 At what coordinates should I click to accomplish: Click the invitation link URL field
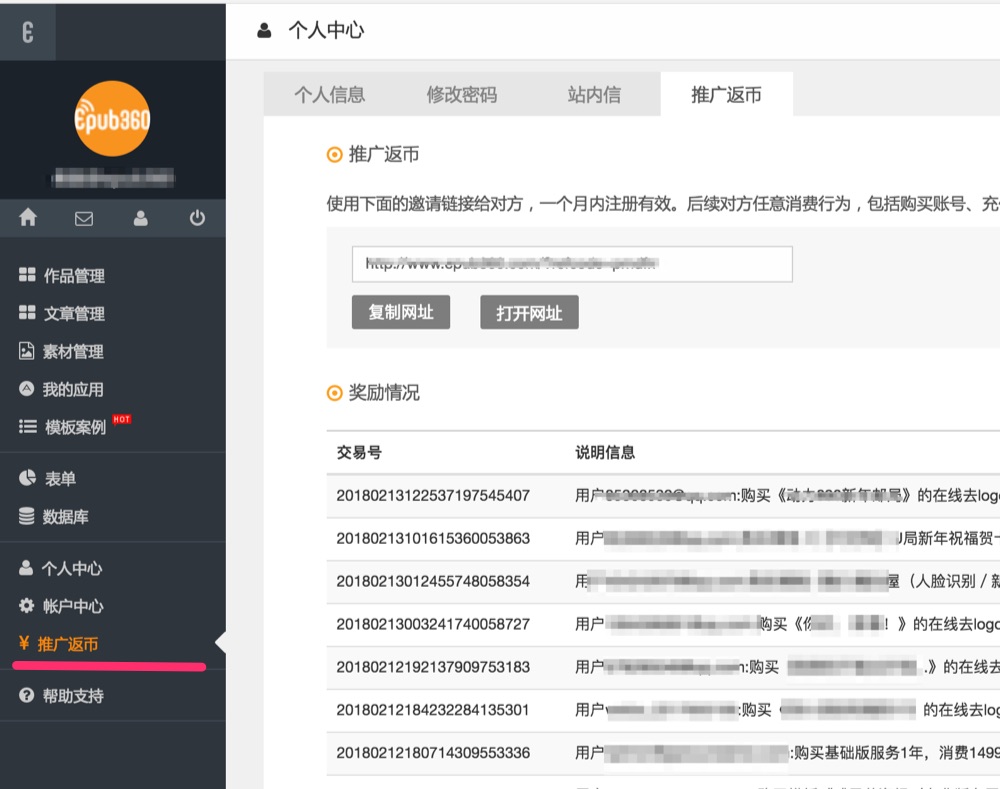pos(572,264)
